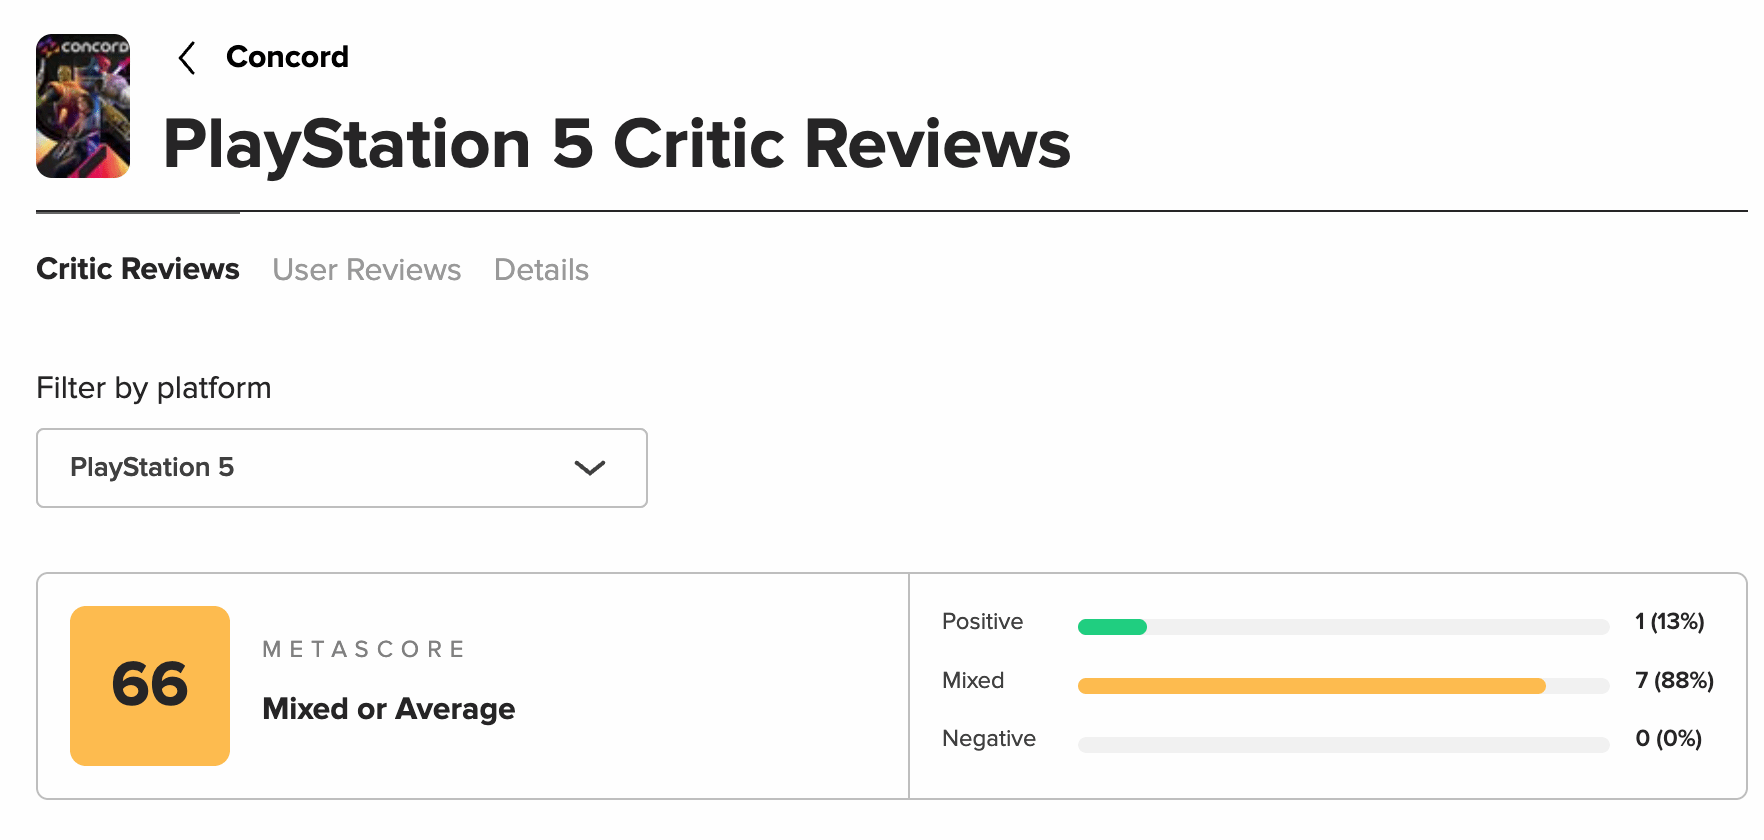The image size is (1764, 840).
Task: Click the Concord title link
Action: (287, 57)
